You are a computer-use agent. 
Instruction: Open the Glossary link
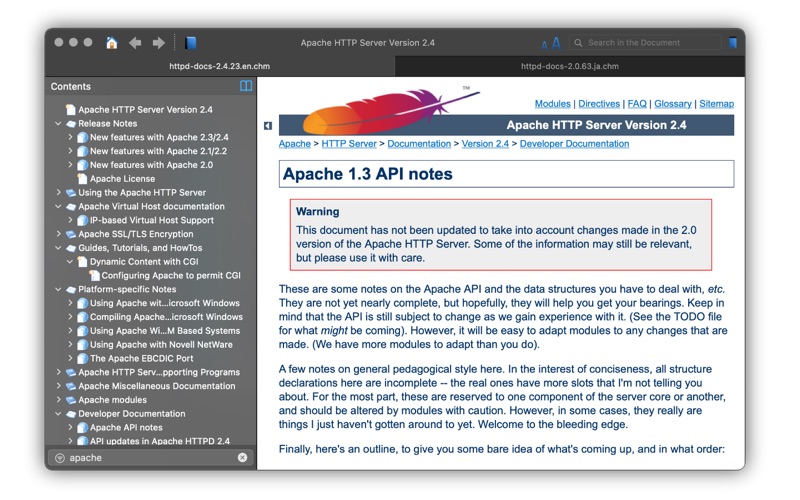pos(673,104)
